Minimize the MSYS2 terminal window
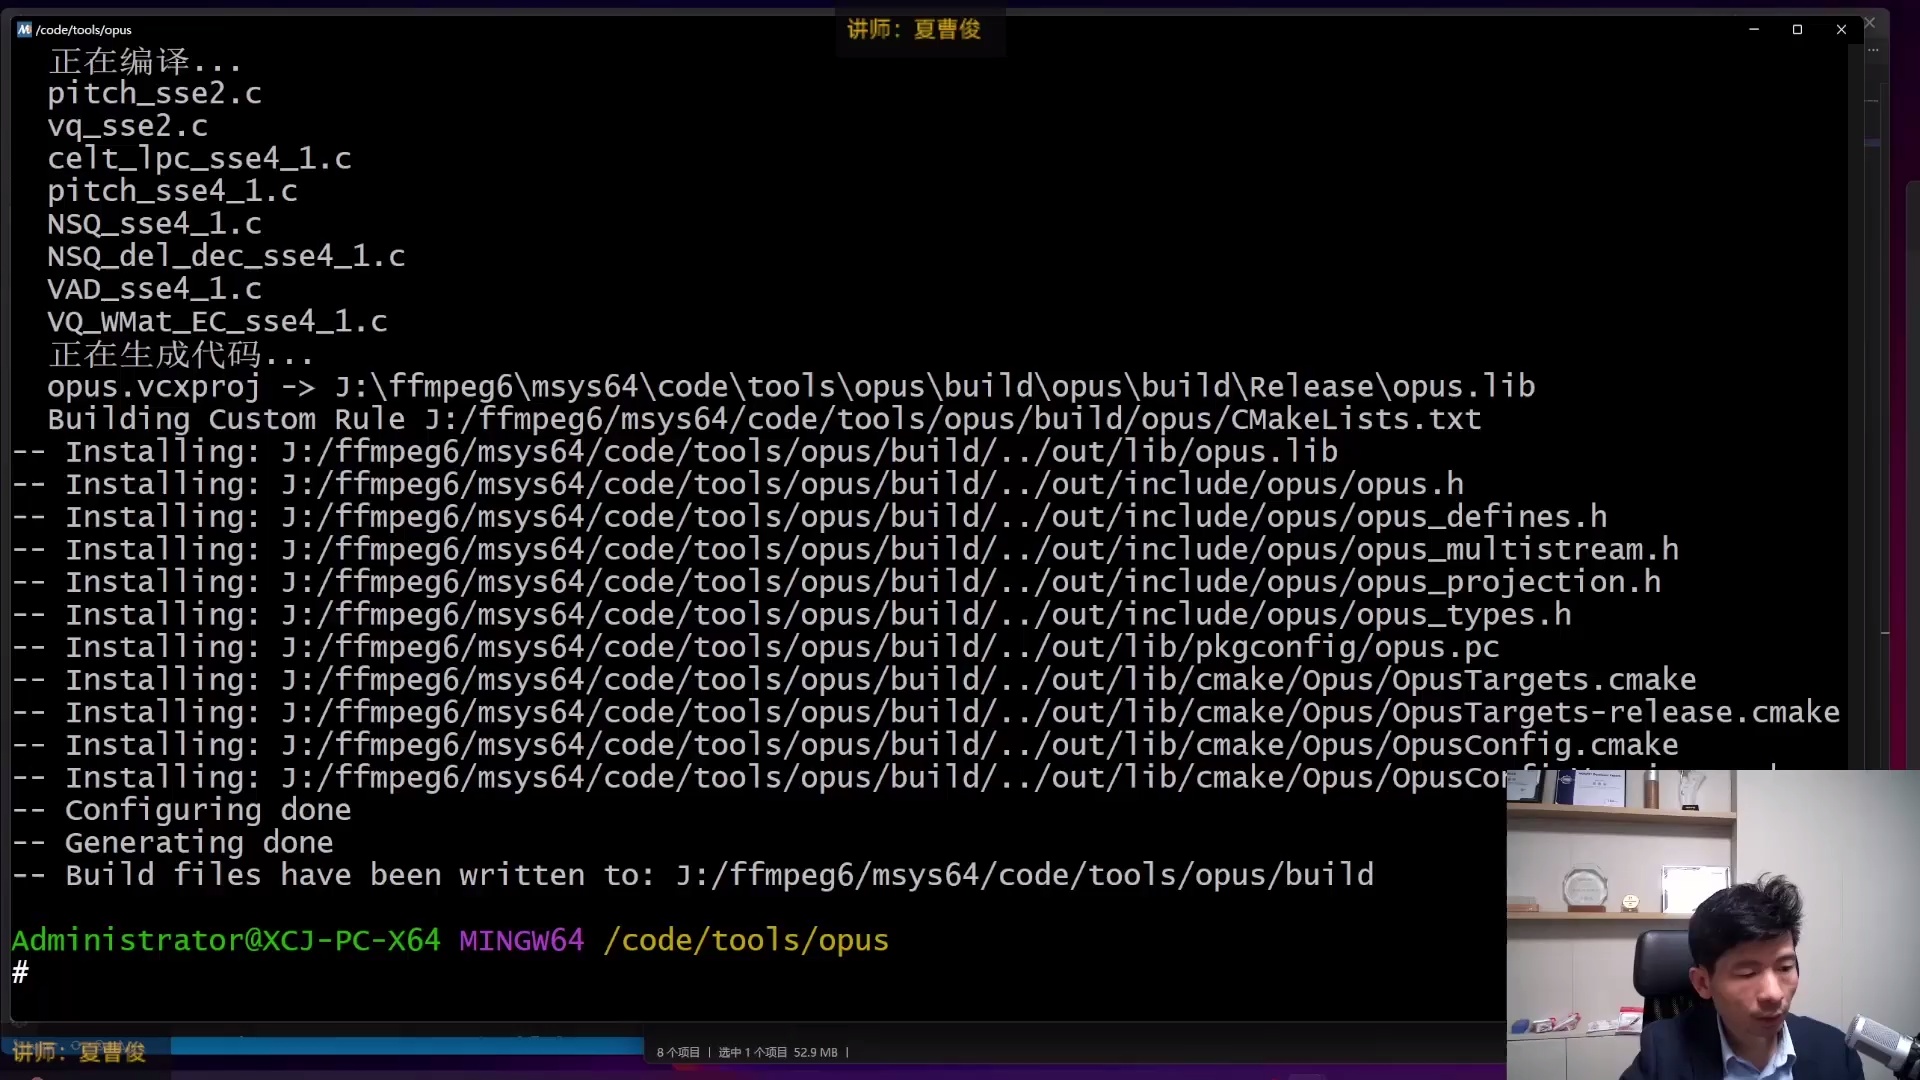Viewport: 1920px width, 1080px height. pyautogui.click(x=1753, y=29)
